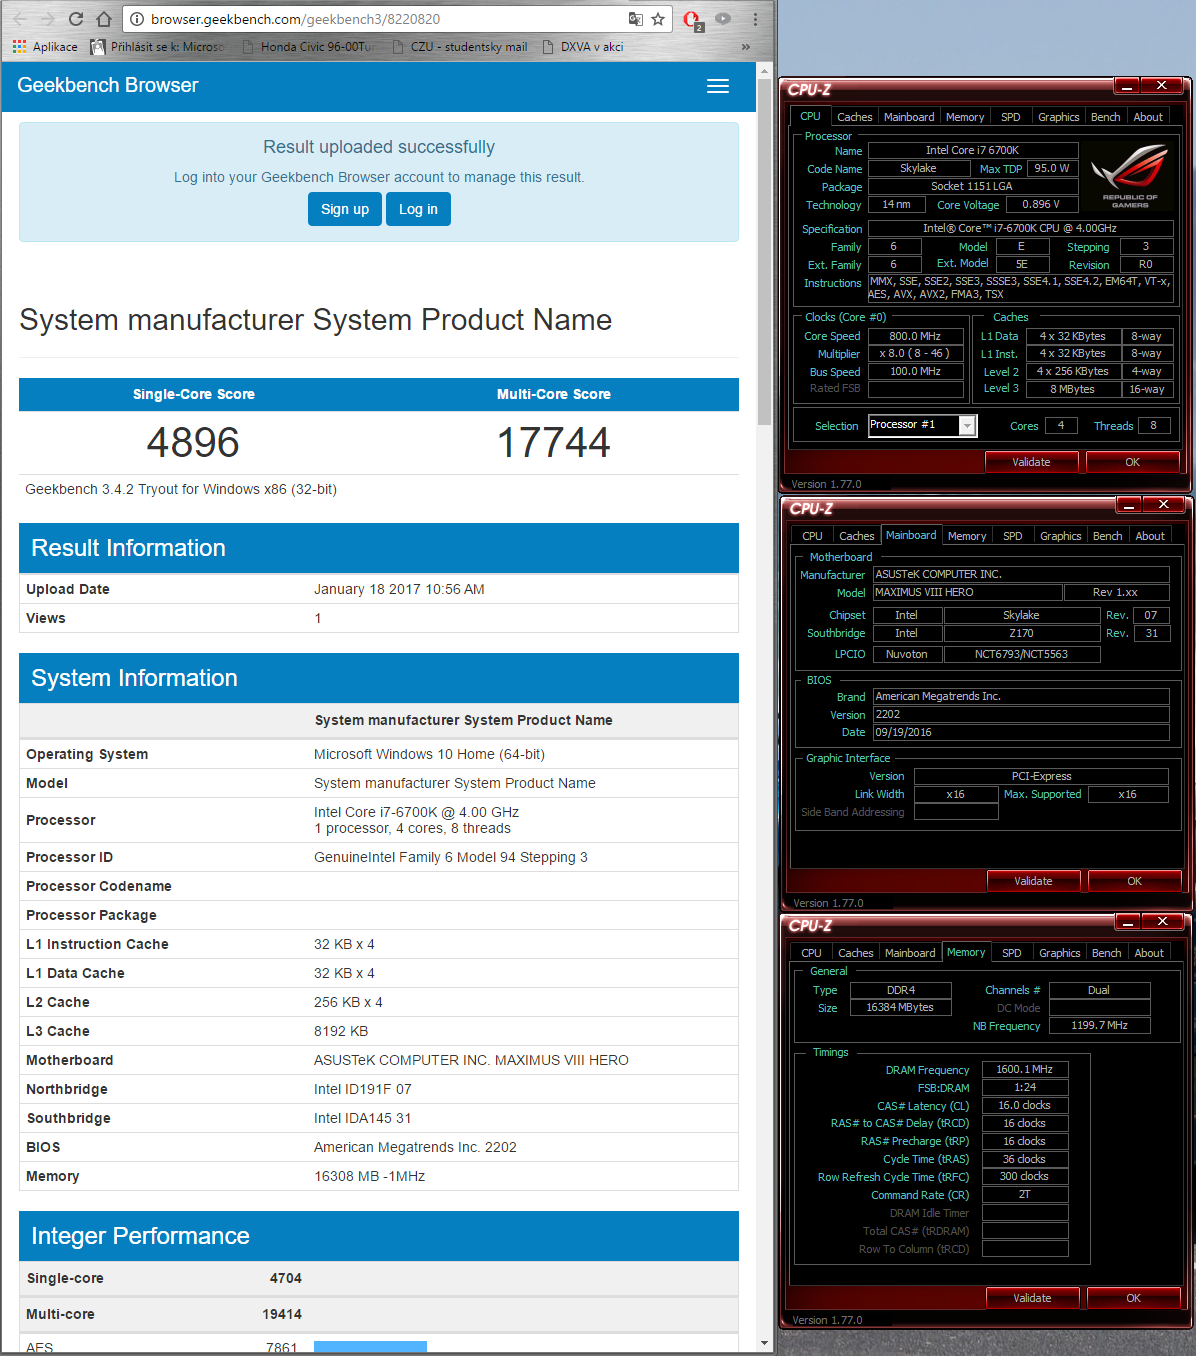The height and width of the screenshot is (1356, 1196).
Task: Click the Log in button
Action: [418, 209]
